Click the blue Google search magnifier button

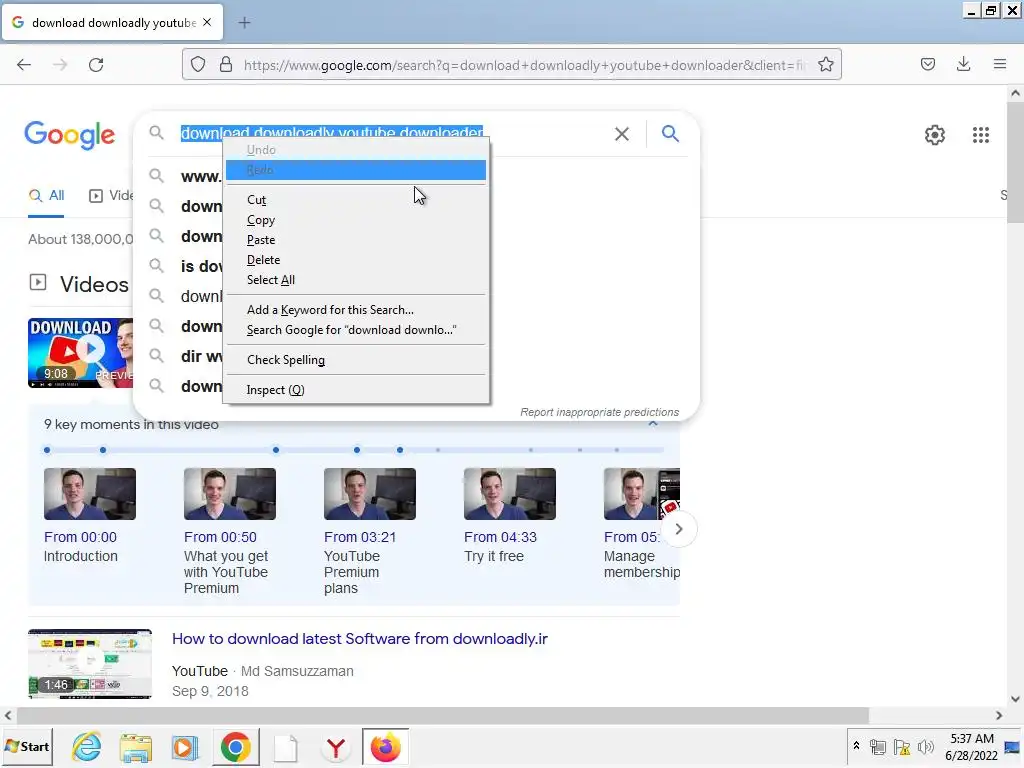click(670, 134)
